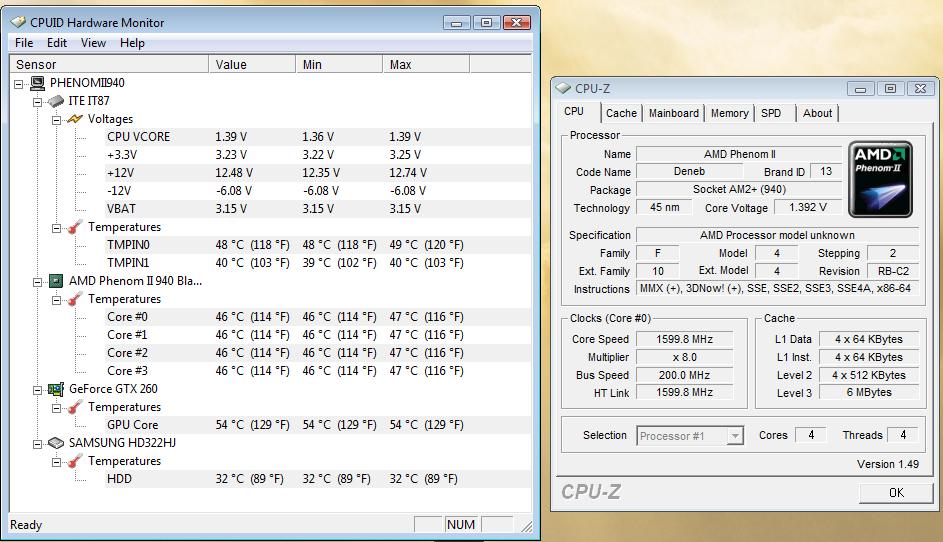Select the -12V voltage row
The height and width of the screenshot is (542, 943).
point(318,191)
